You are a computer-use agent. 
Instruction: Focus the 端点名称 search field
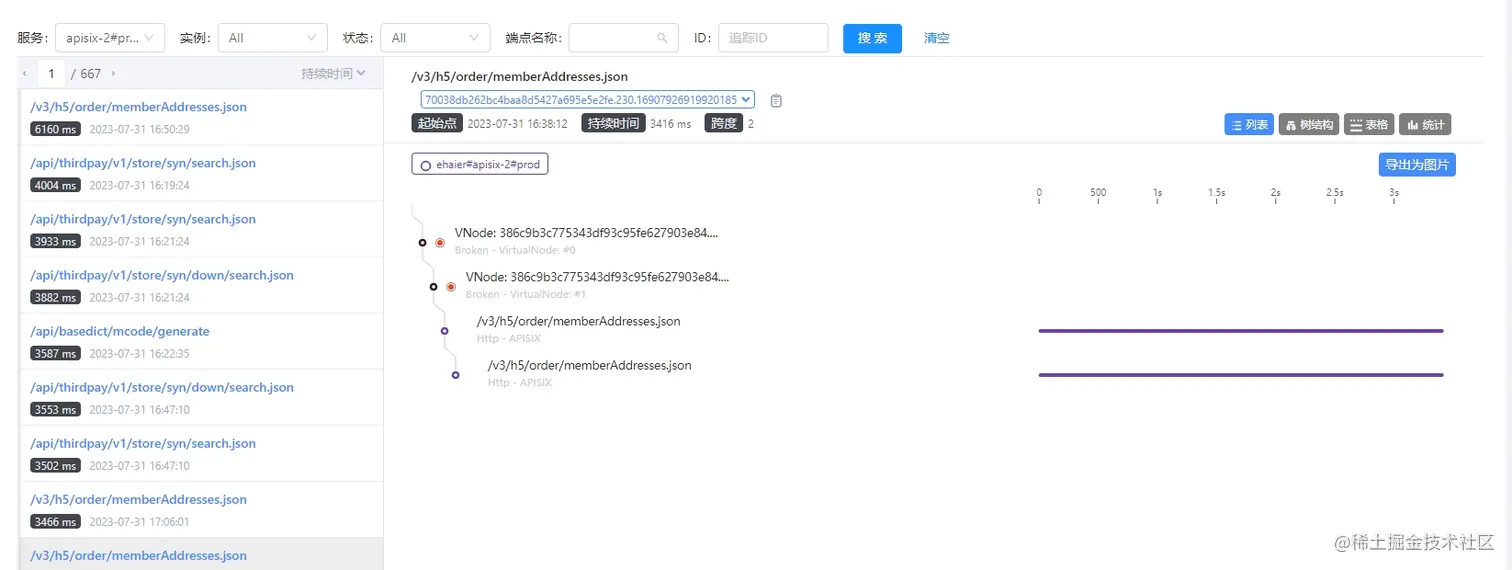point(623,38)
